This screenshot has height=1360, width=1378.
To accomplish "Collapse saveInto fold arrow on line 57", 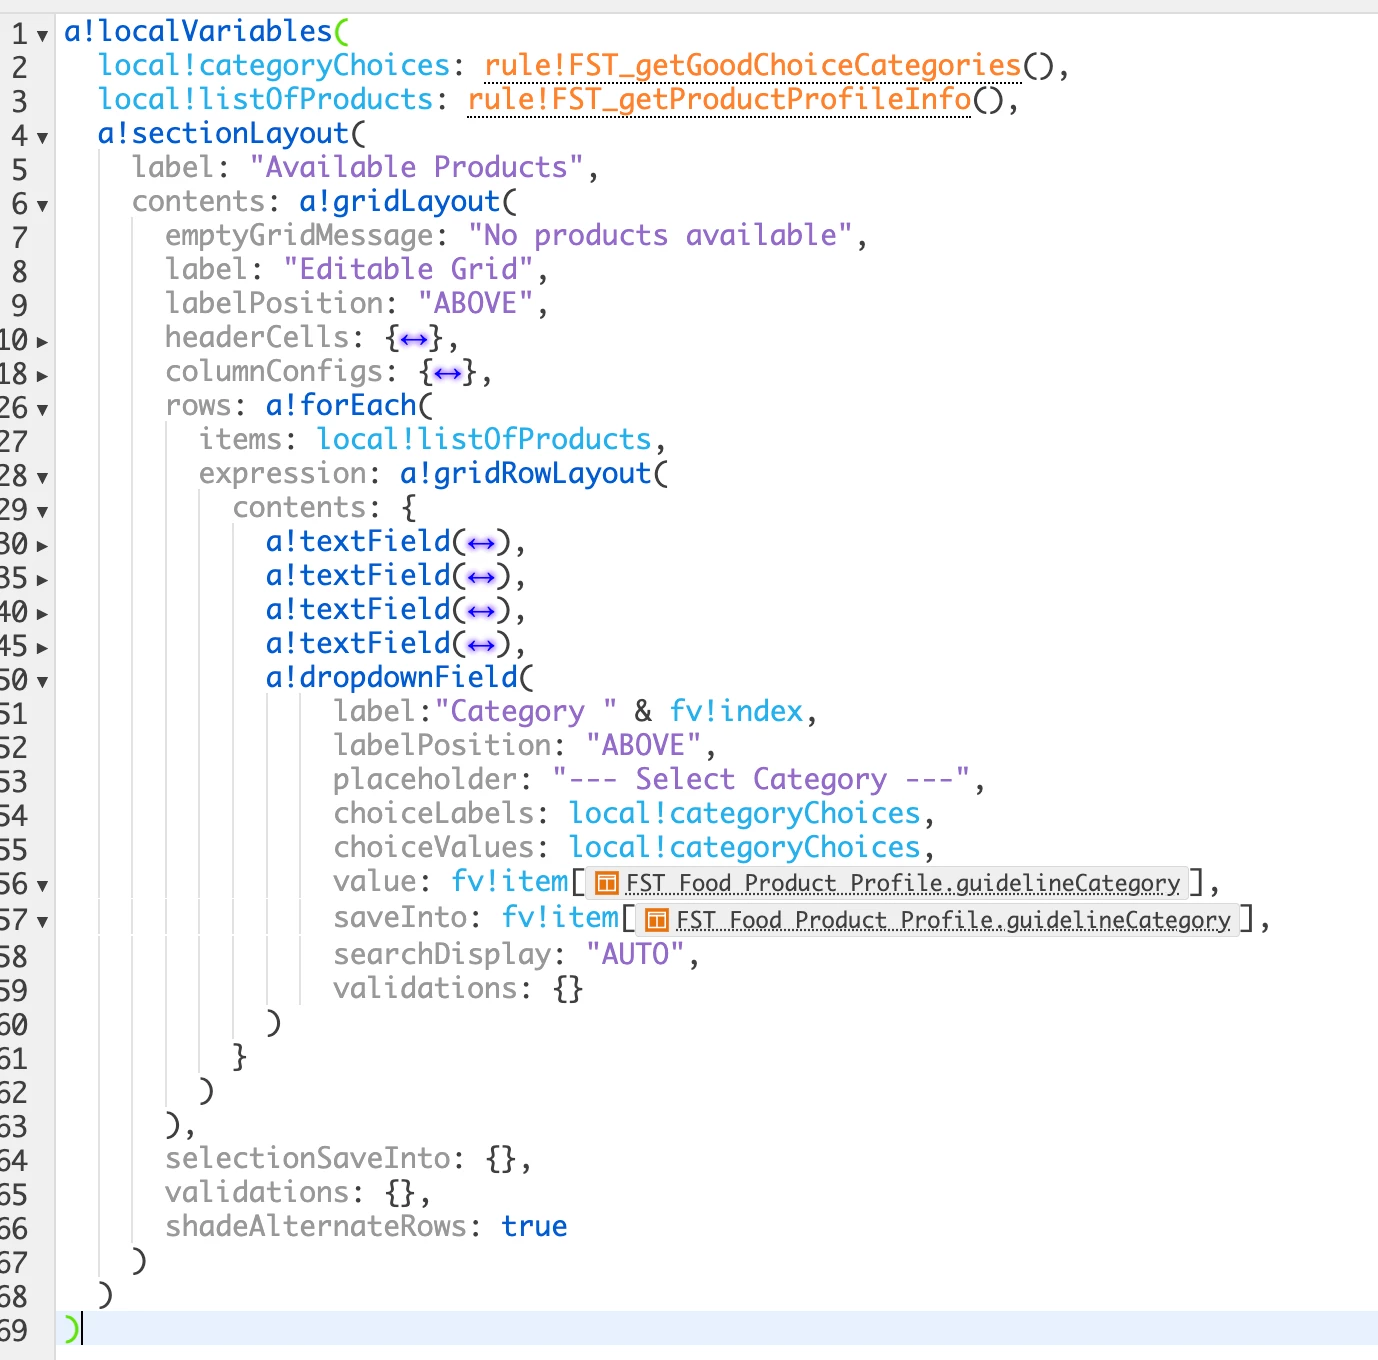I will (x=42, y=922).
